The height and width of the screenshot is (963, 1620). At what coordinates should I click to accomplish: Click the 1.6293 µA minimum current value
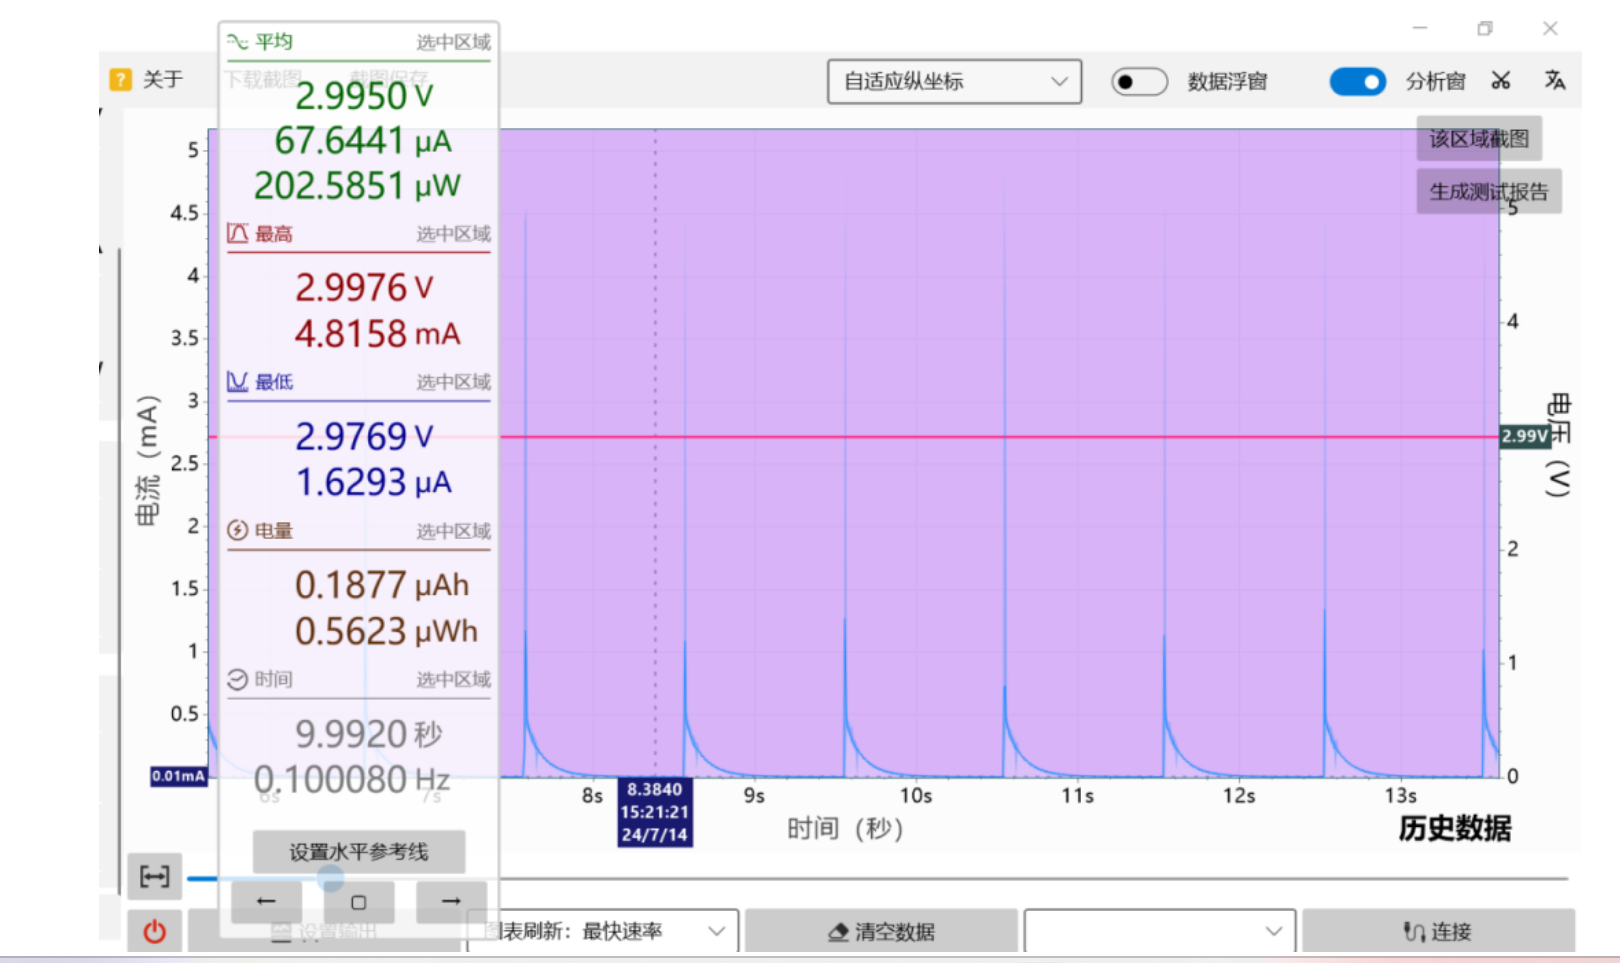(373, 482)
